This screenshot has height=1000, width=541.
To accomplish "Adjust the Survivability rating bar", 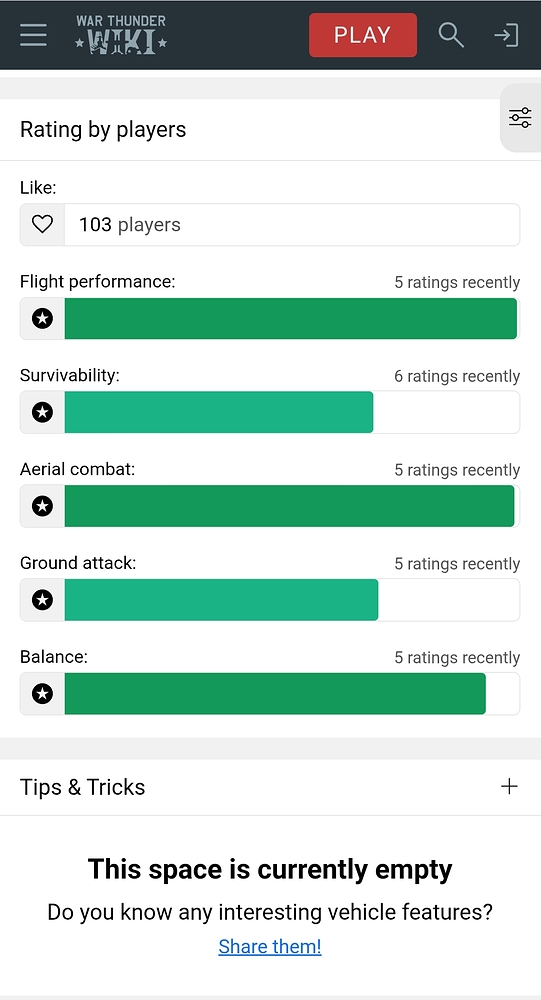I will pos(292,412).
